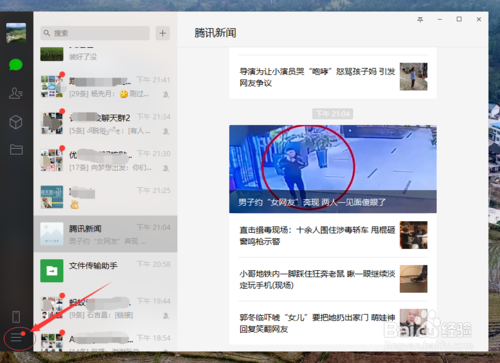Open the Contacts tab icon
Image resolution: width=500 pixels, height=363 pixels.
(x=16, y=93)
